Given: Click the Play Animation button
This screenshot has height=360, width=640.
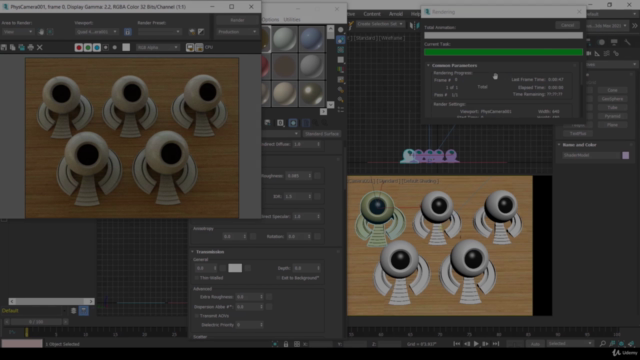Looking at the screenshot, I should (476, 344).
